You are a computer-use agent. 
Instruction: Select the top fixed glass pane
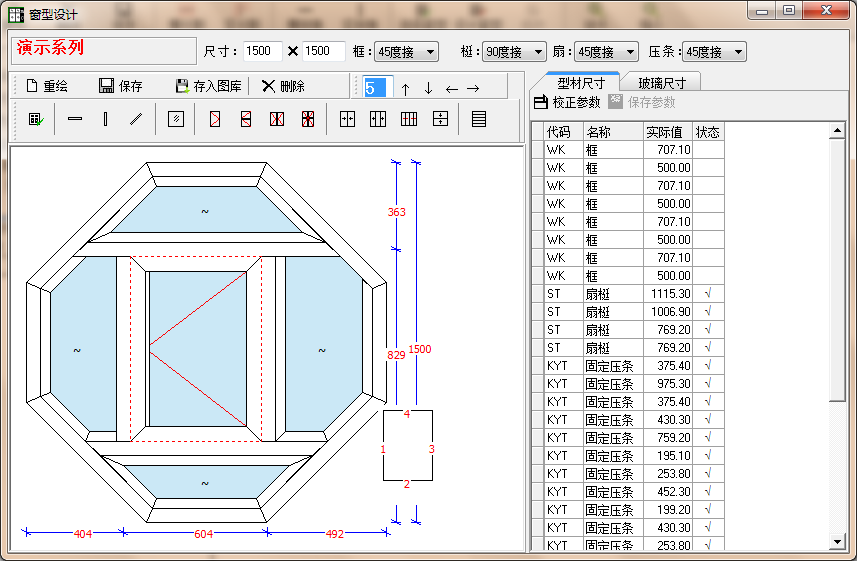click(206, 210)
